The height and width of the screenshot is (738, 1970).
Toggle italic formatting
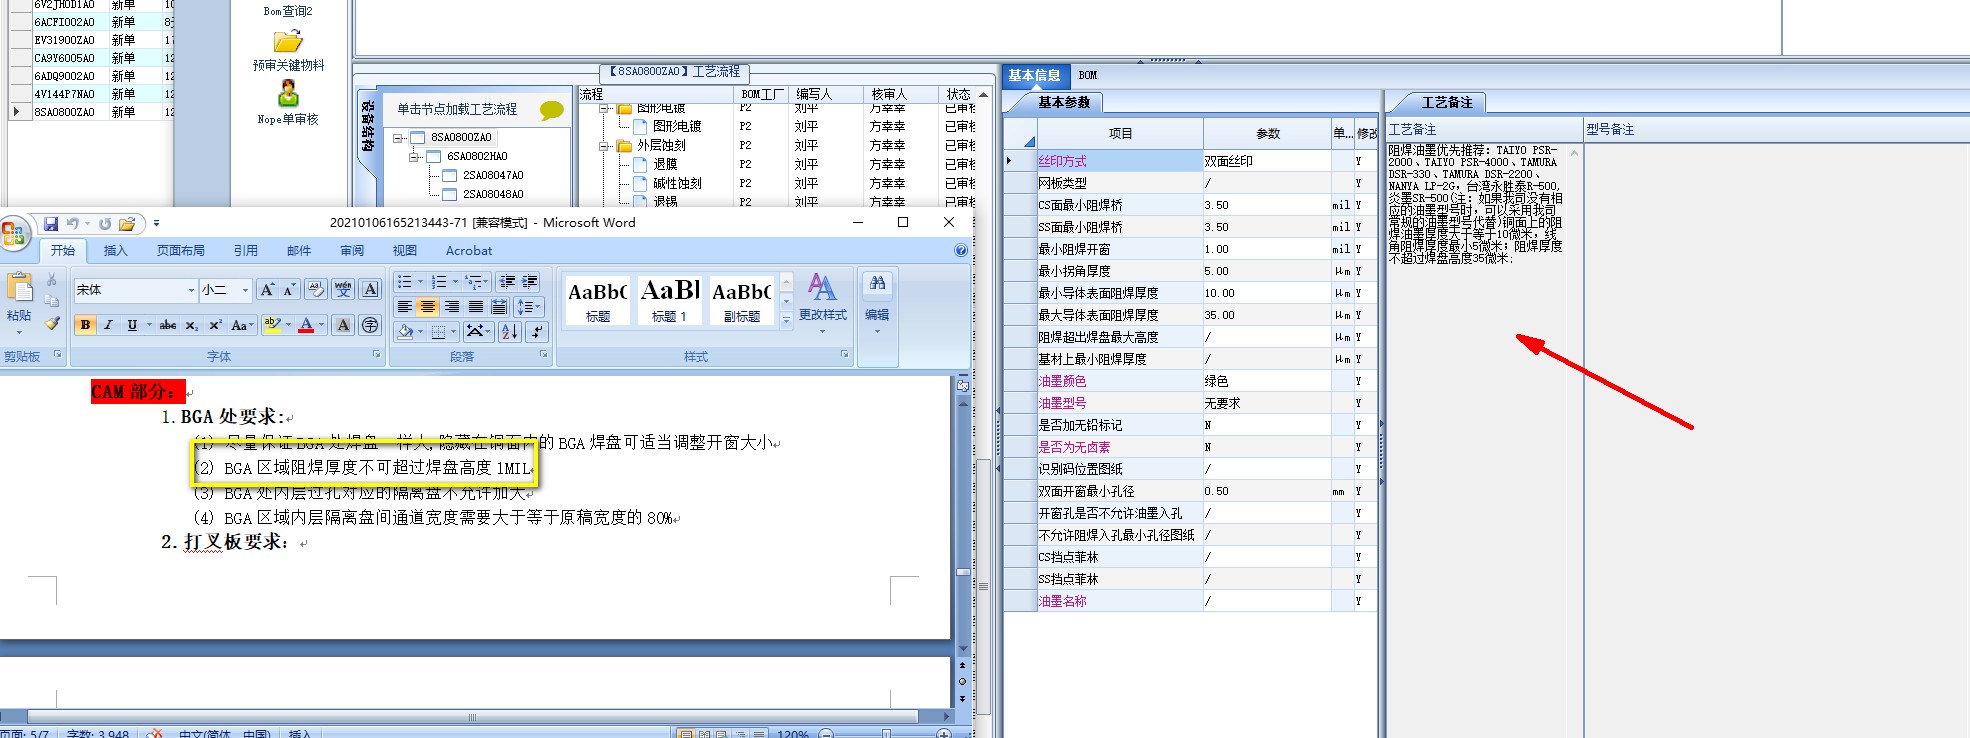pos(108,325)
